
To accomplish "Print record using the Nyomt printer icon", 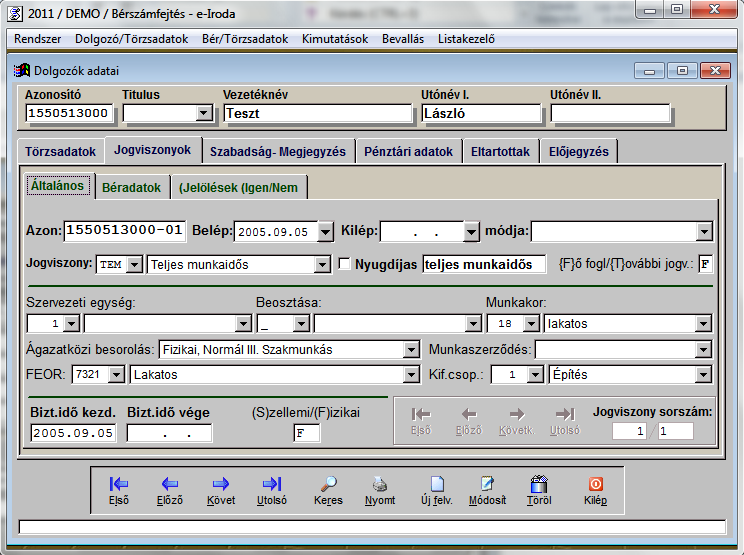I will coord(379,487).
